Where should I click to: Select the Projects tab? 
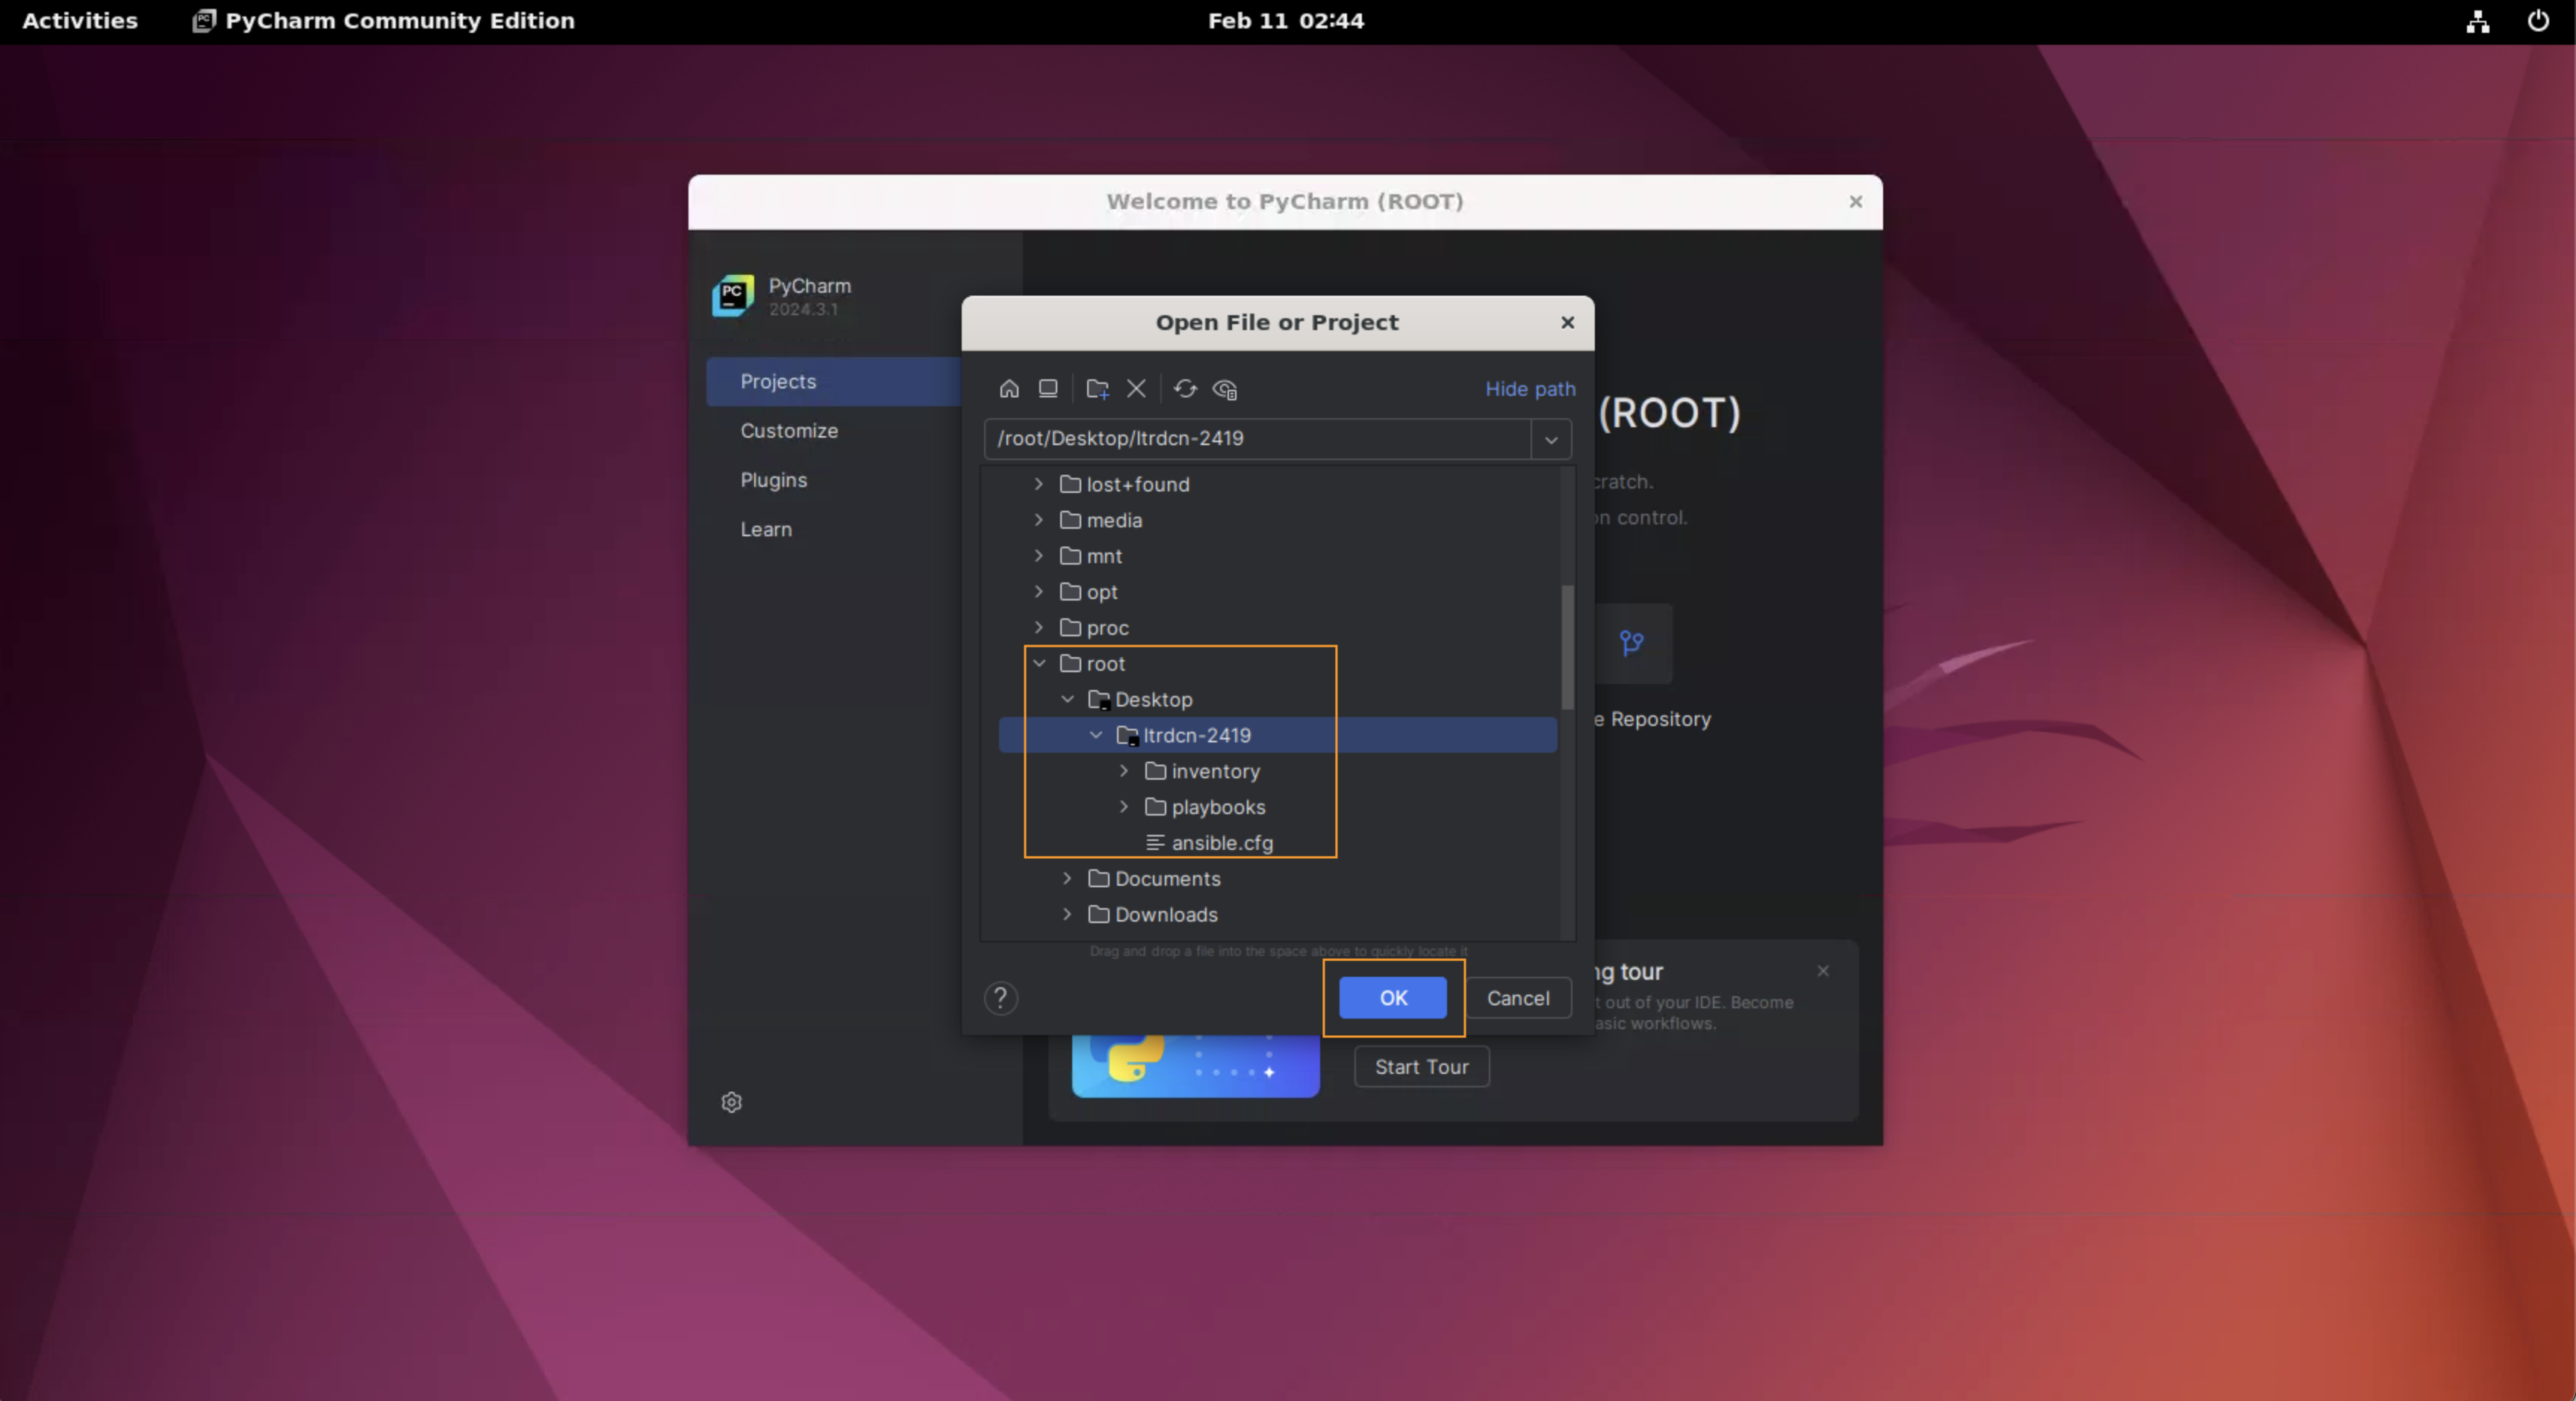pos(833,382)
